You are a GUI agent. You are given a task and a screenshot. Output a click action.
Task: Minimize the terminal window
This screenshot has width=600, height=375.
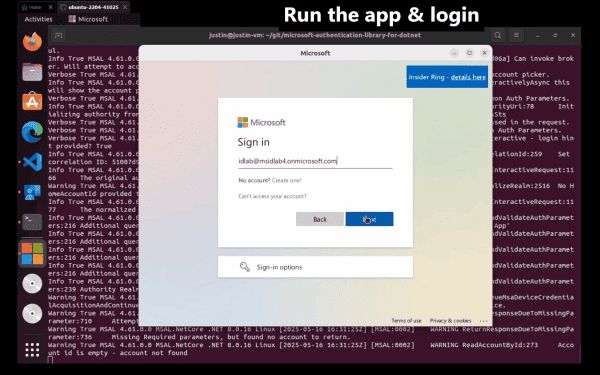538,35
